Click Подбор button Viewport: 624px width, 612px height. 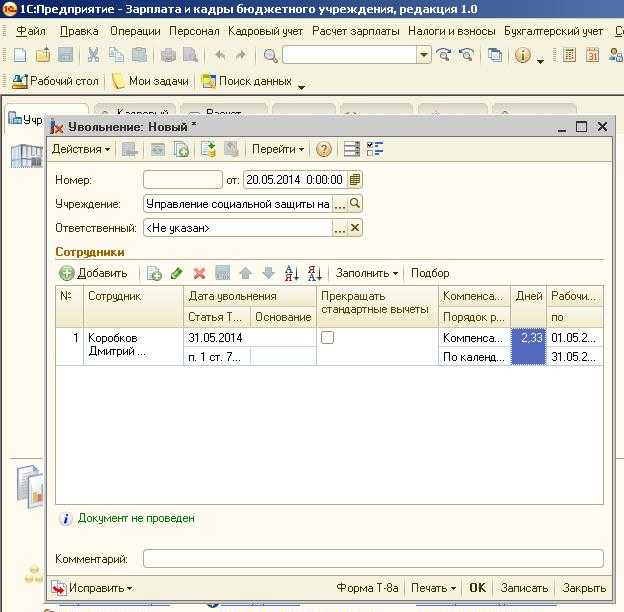(x=430, y=273)
